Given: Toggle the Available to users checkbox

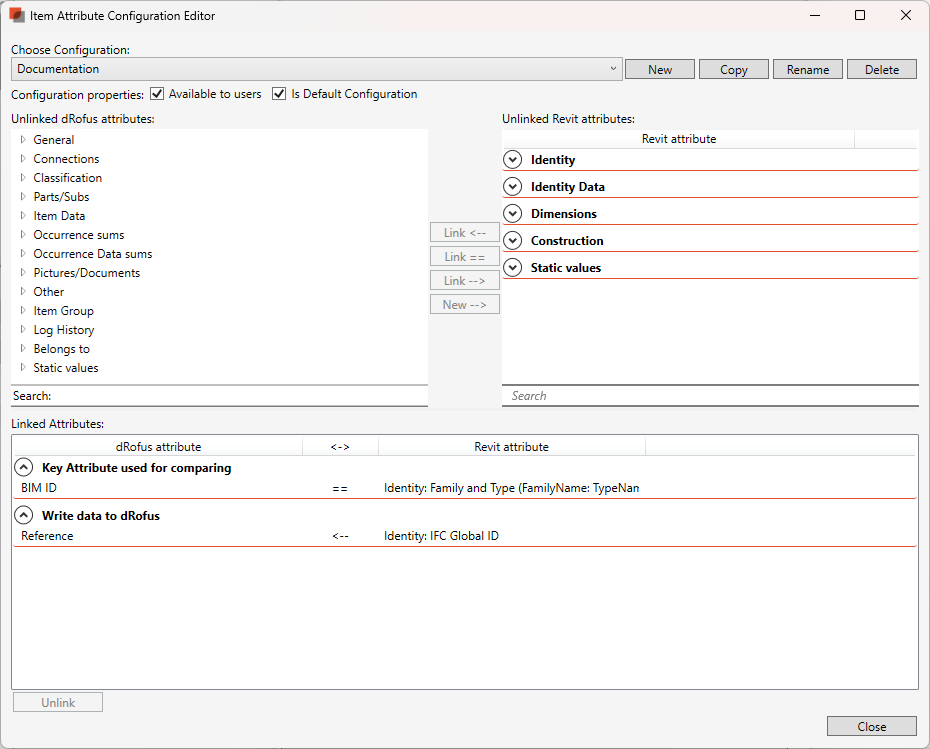Looking at the screenshot, I should pyautogui.click(x=157, y=94).
